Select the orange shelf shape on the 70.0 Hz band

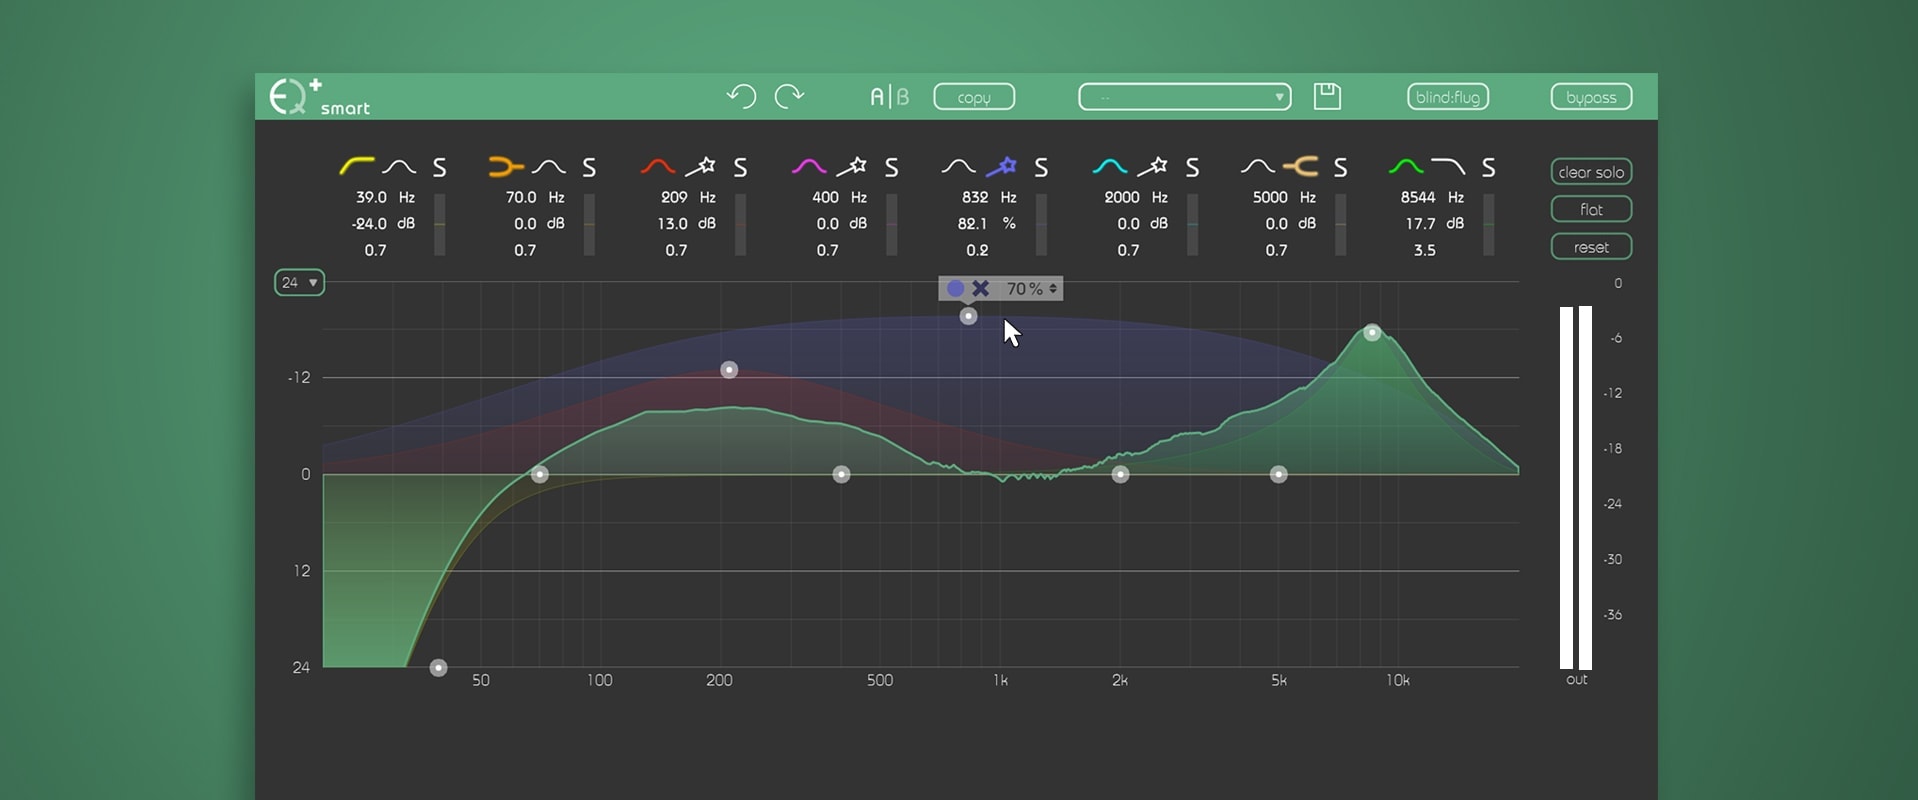pos(506,166)
